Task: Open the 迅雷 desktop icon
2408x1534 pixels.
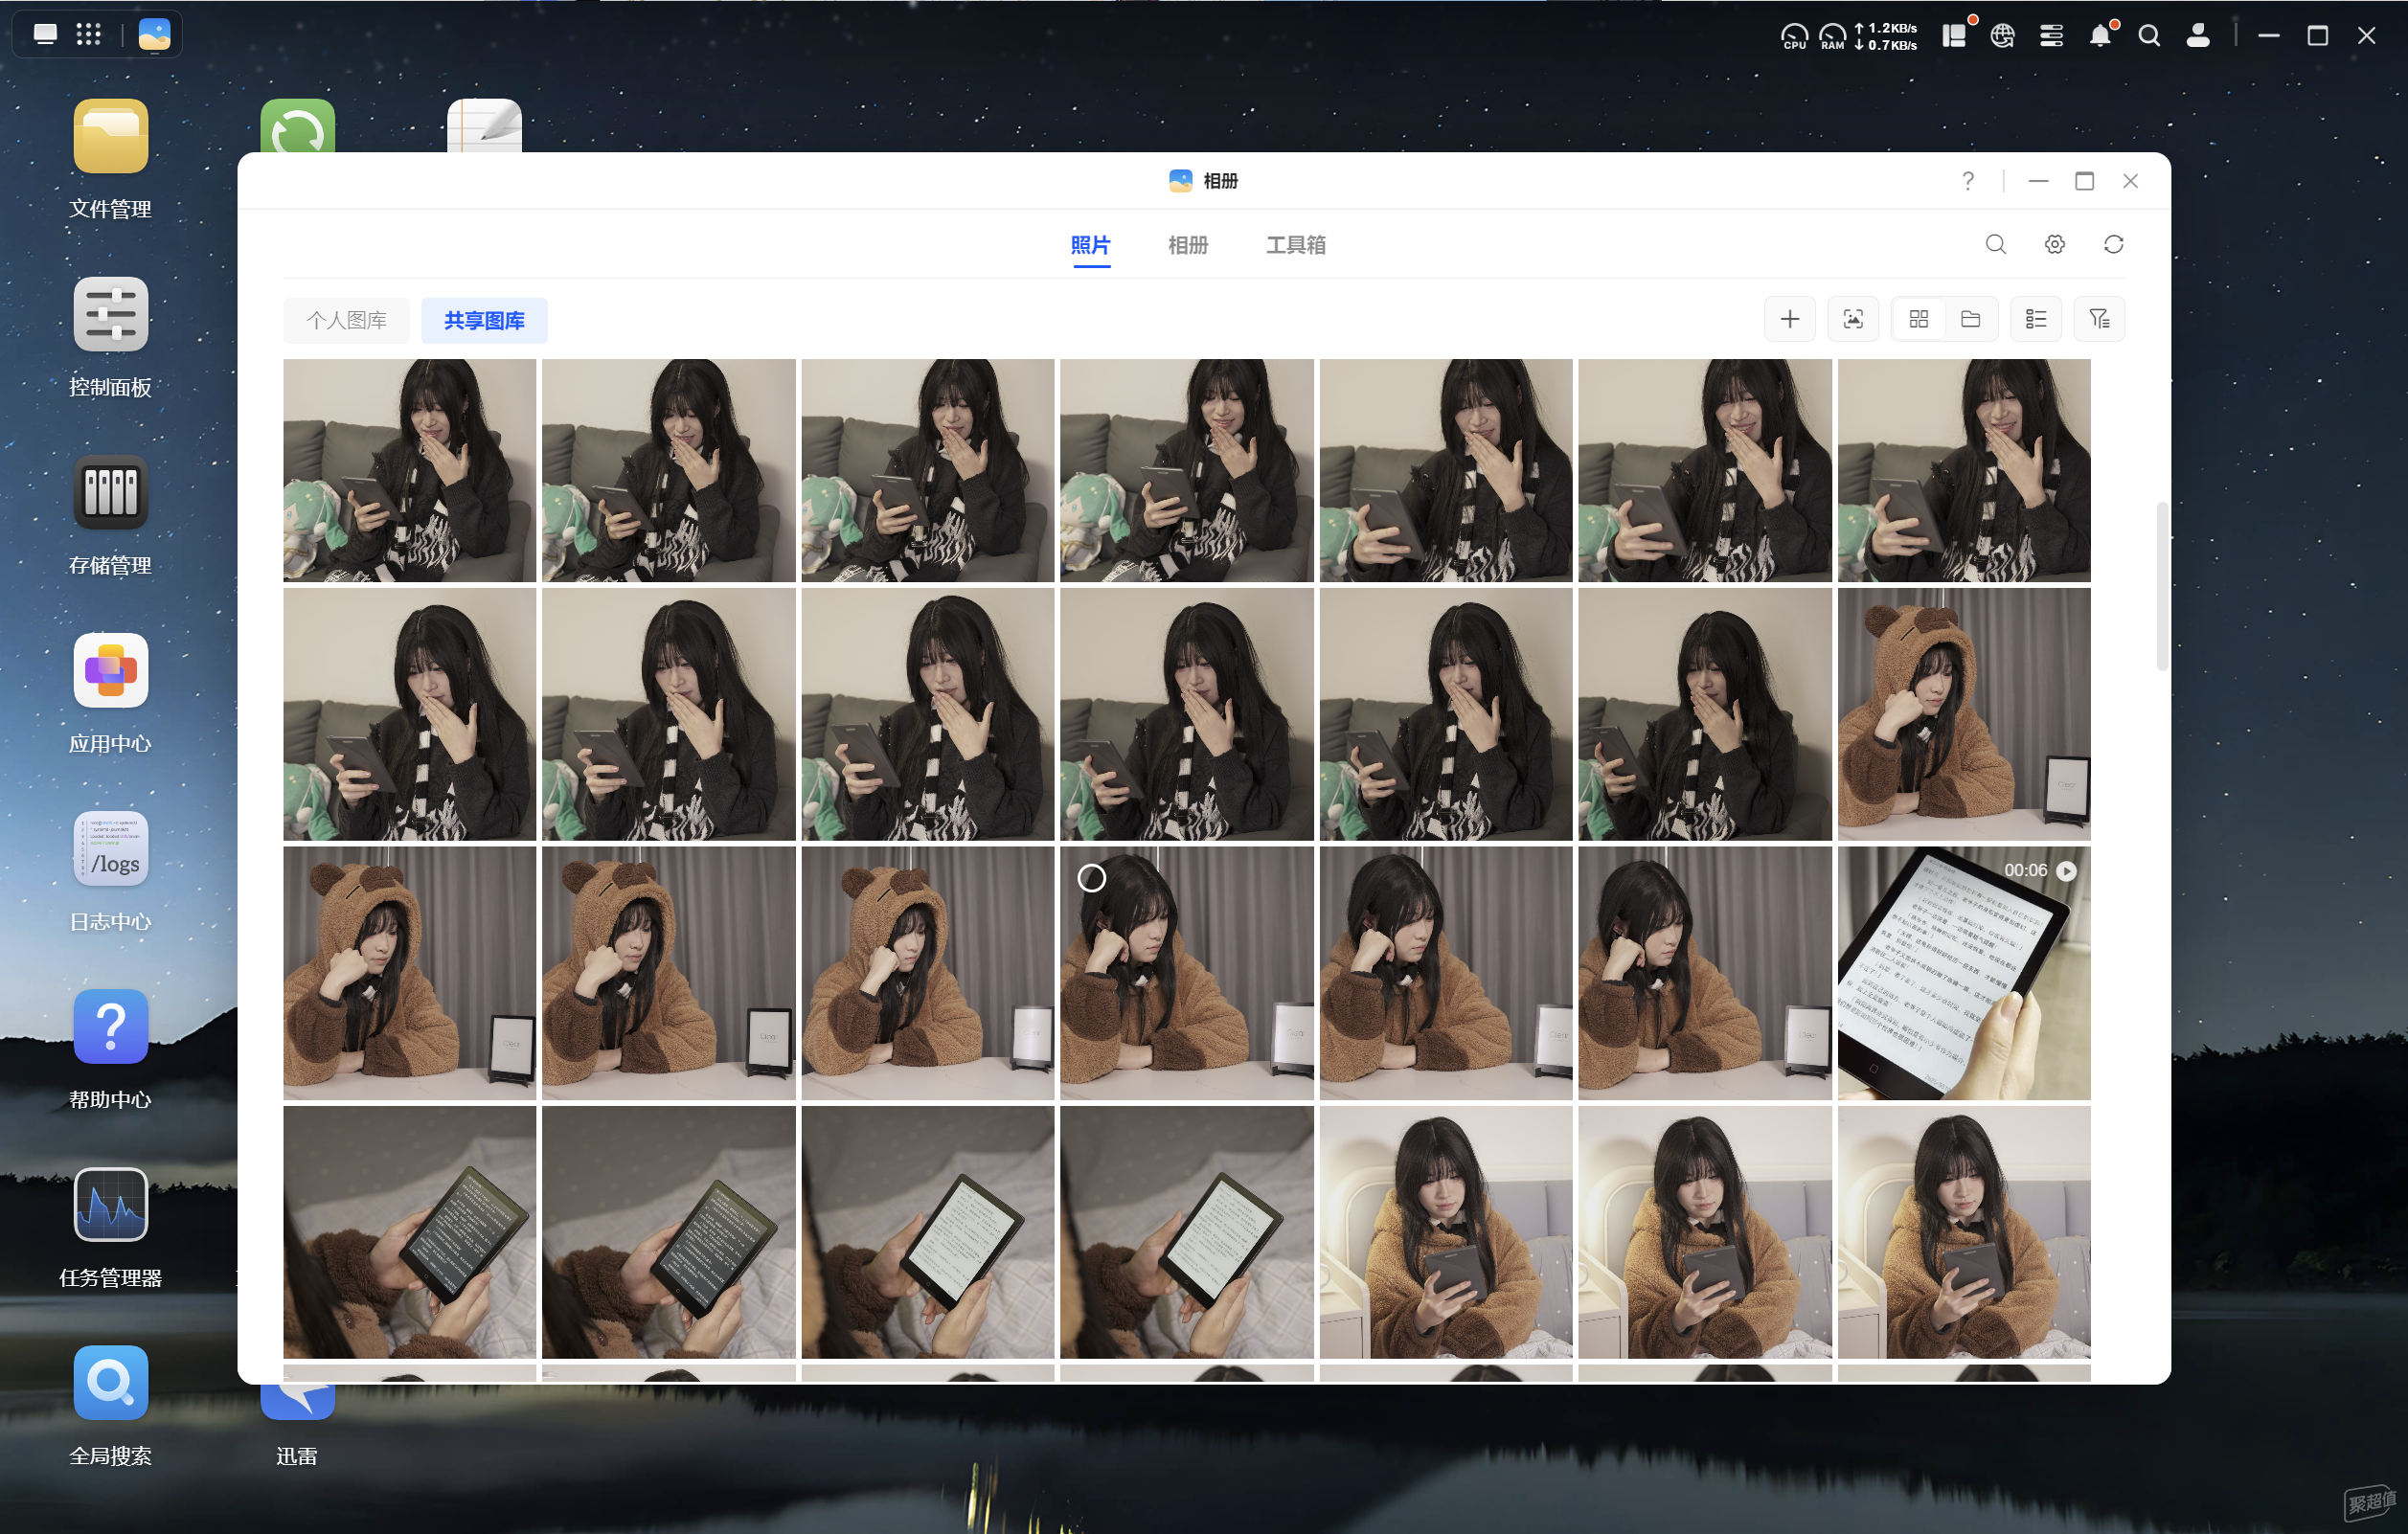Action: coord(297,1402)
